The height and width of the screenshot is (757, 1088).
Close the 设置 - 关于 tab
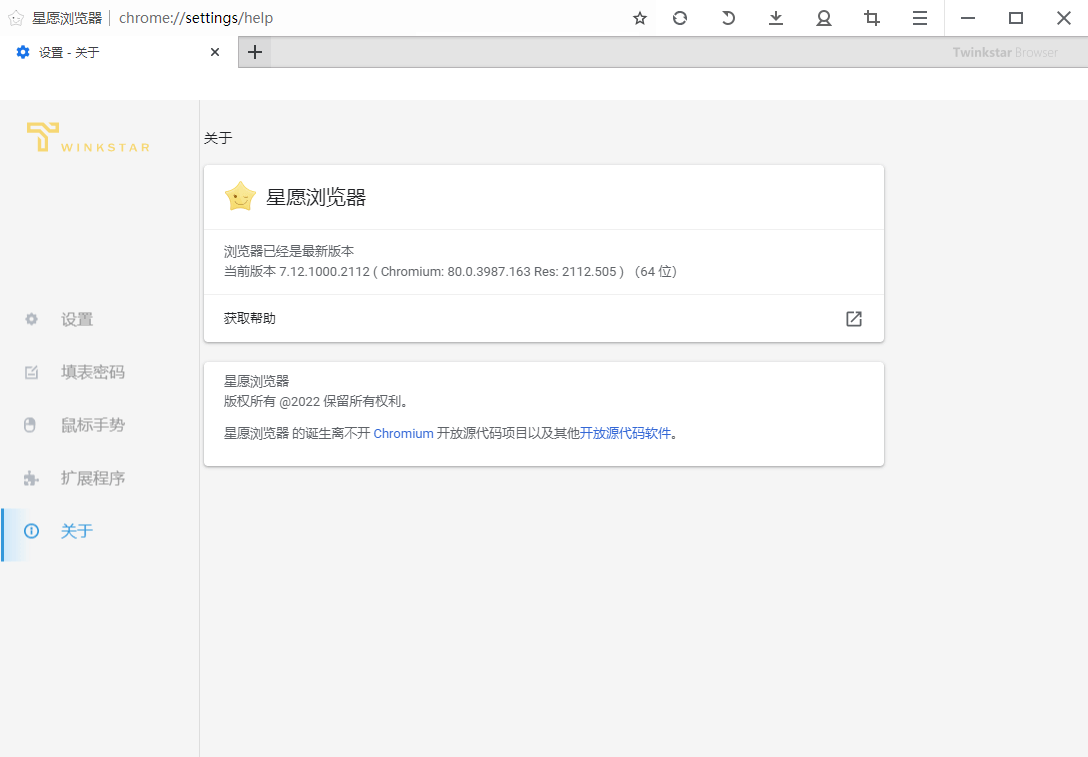coord(215,53)
